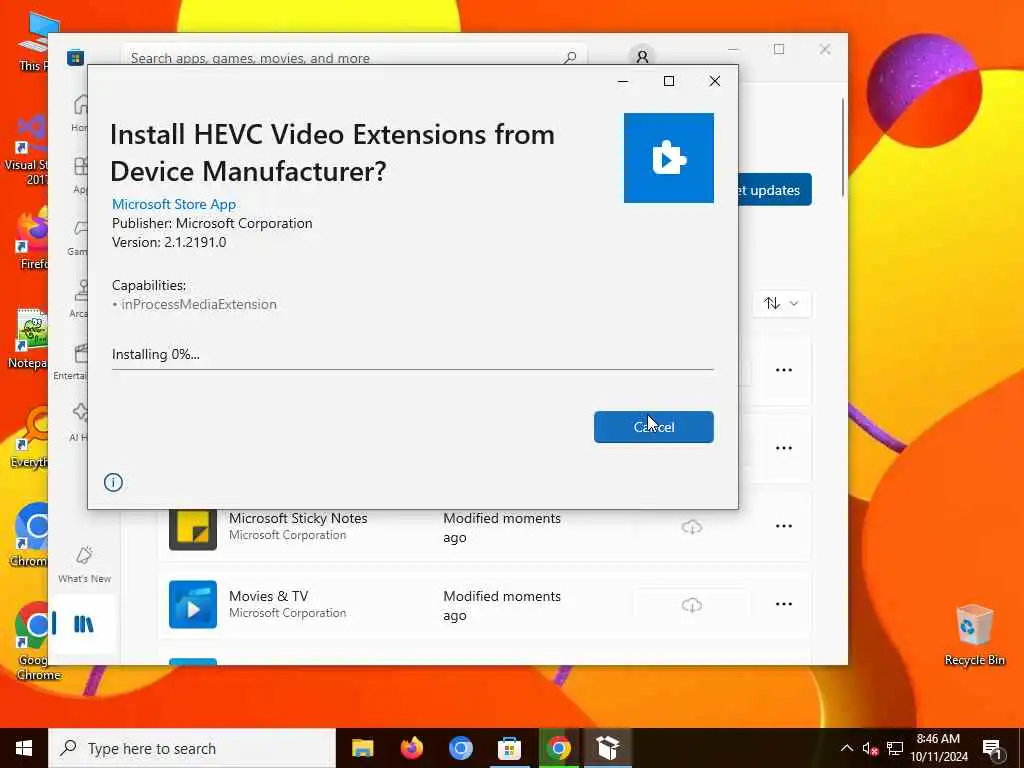
Task: Select the Google Chrome desktop shortcut
Action: (31, 641)
